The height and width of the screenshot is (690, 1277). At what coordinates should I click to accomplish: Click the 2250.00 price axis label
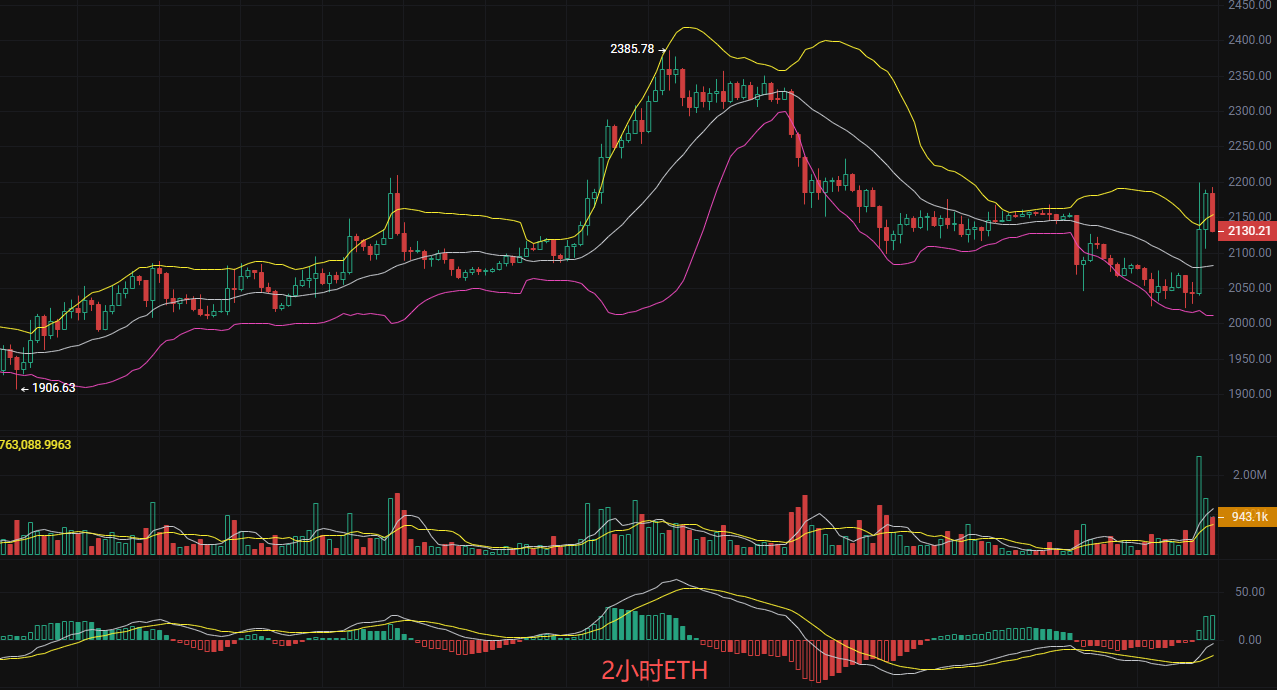(x=1248, y=146)
